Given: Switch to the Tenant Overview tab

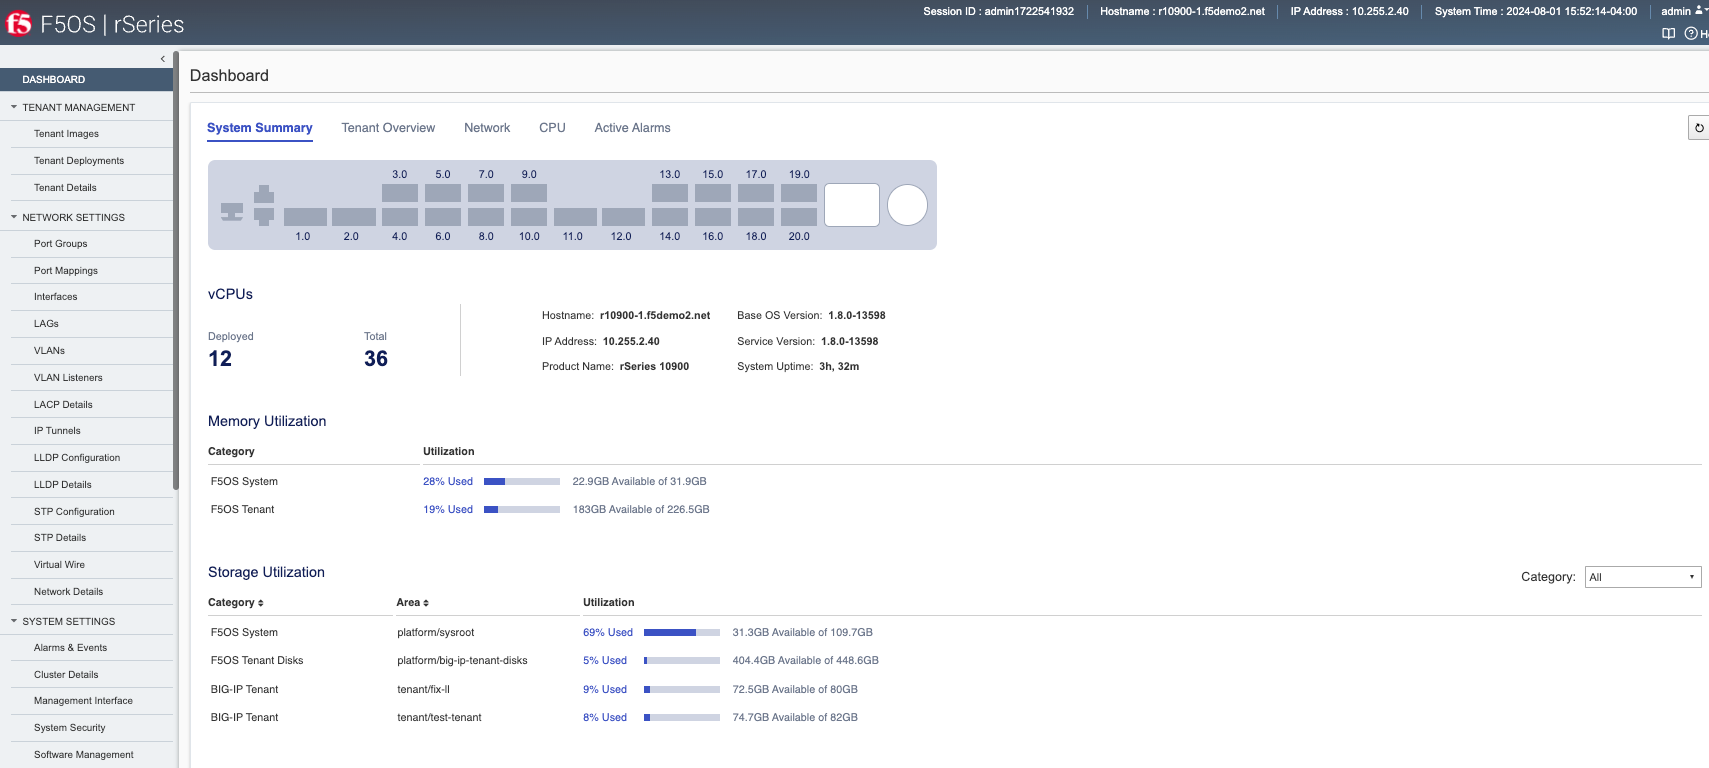Looking at the screenshot, I should (388, 128).
